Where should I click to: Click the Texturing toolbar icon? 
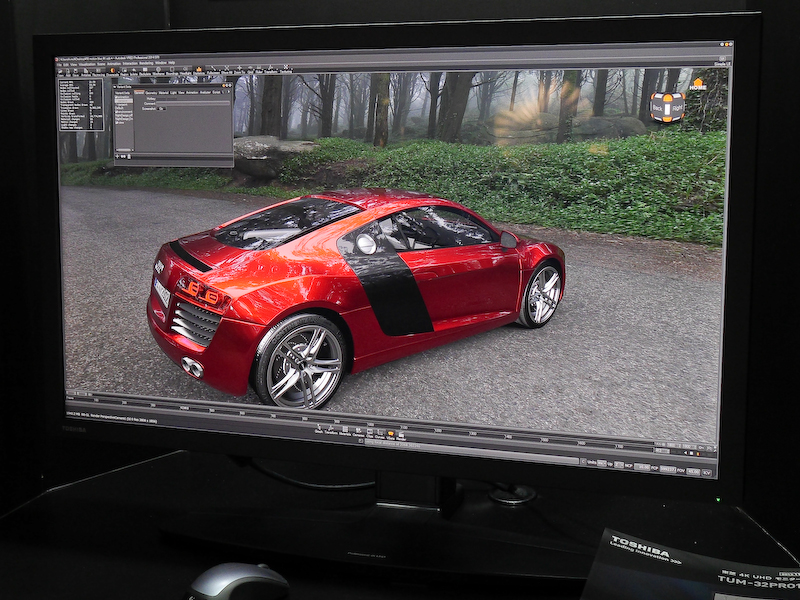pyautogui.click(x=286, y=69)
